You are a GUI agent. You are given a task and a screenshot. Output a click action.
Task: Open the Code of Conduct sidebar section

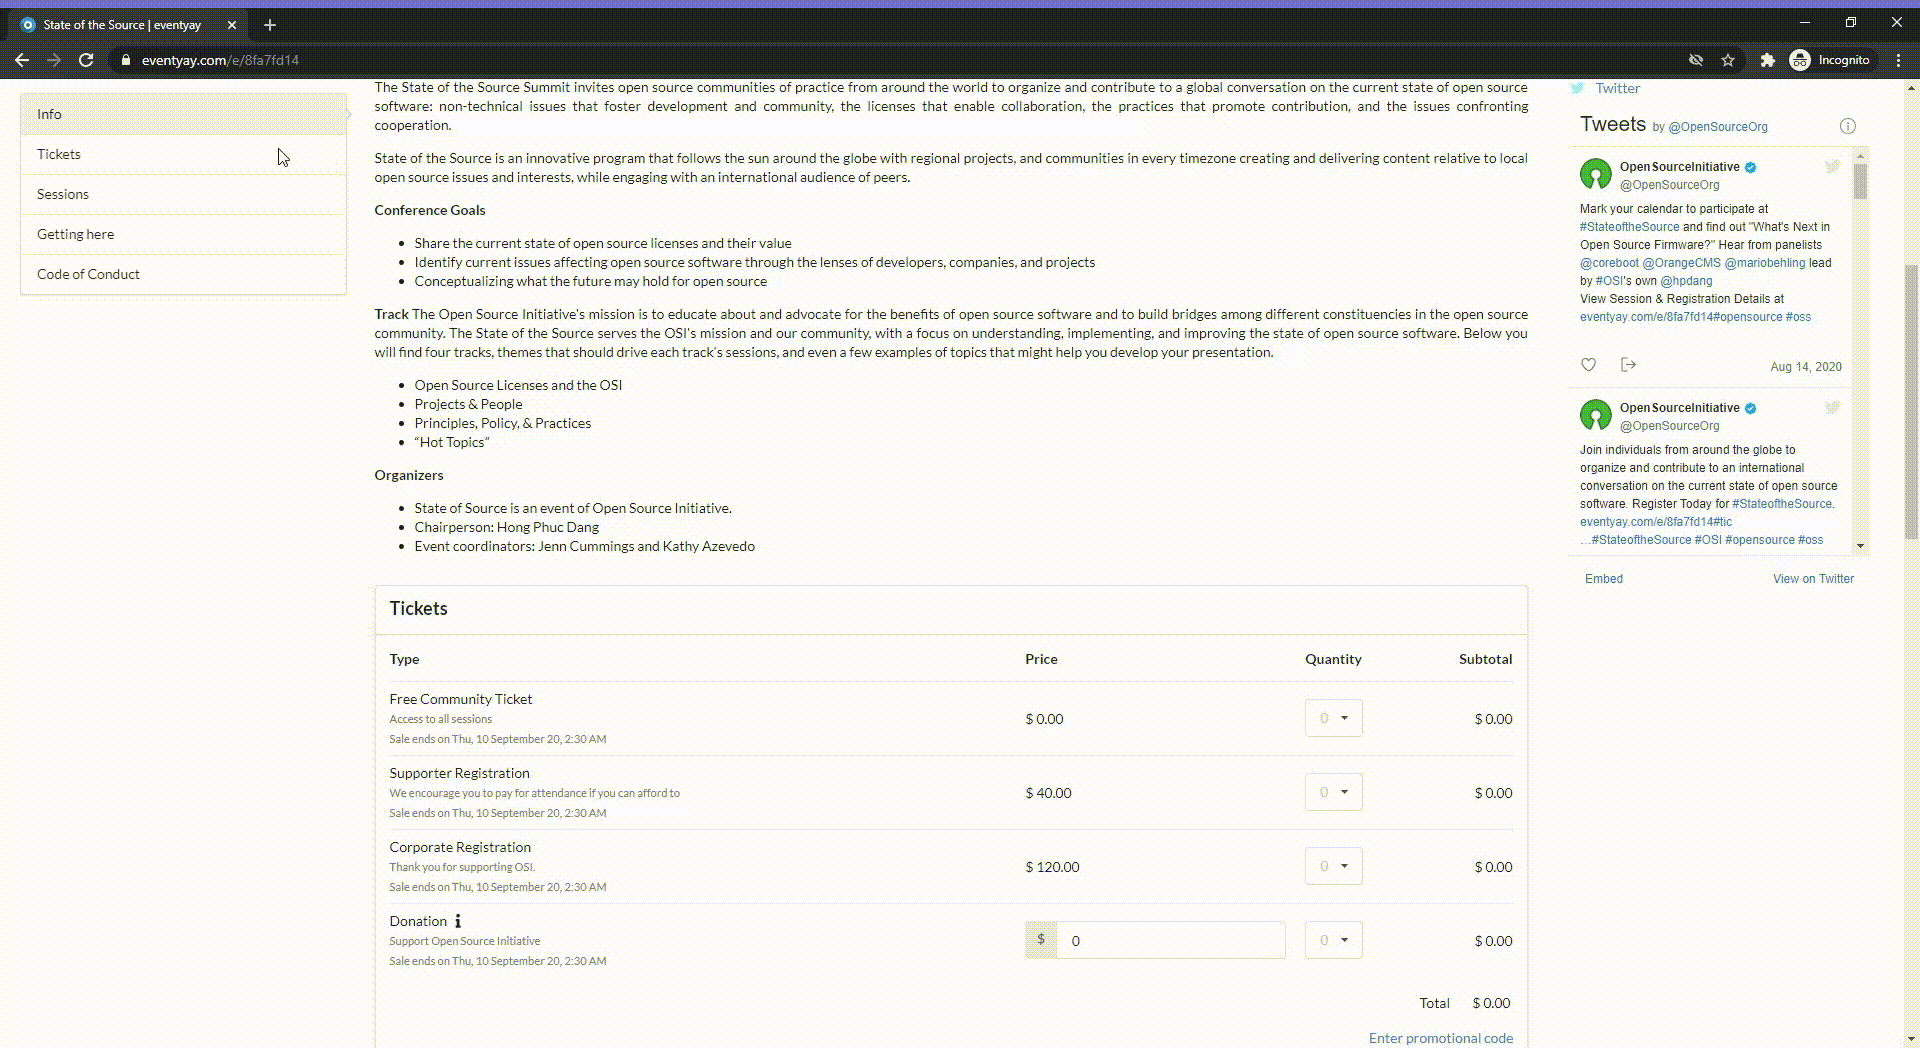pyautogui.click(x=183, y=274)
